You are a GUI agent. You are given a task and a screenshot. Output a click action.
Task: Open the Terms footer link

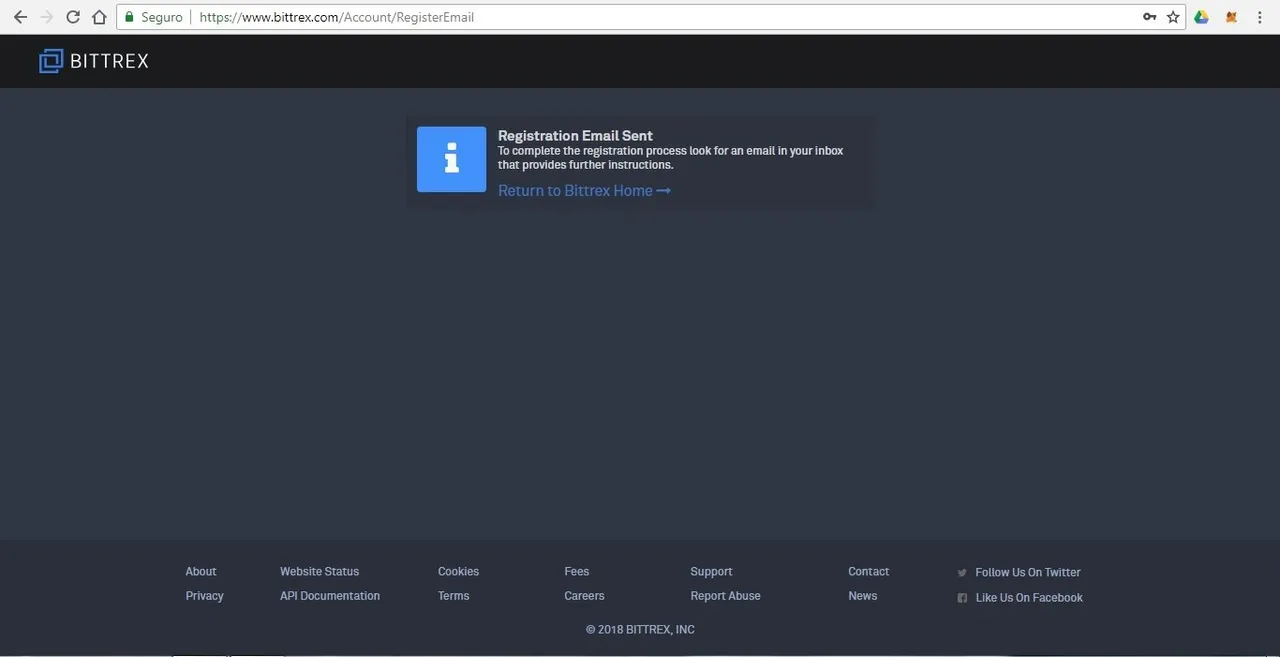click(453, 596)
